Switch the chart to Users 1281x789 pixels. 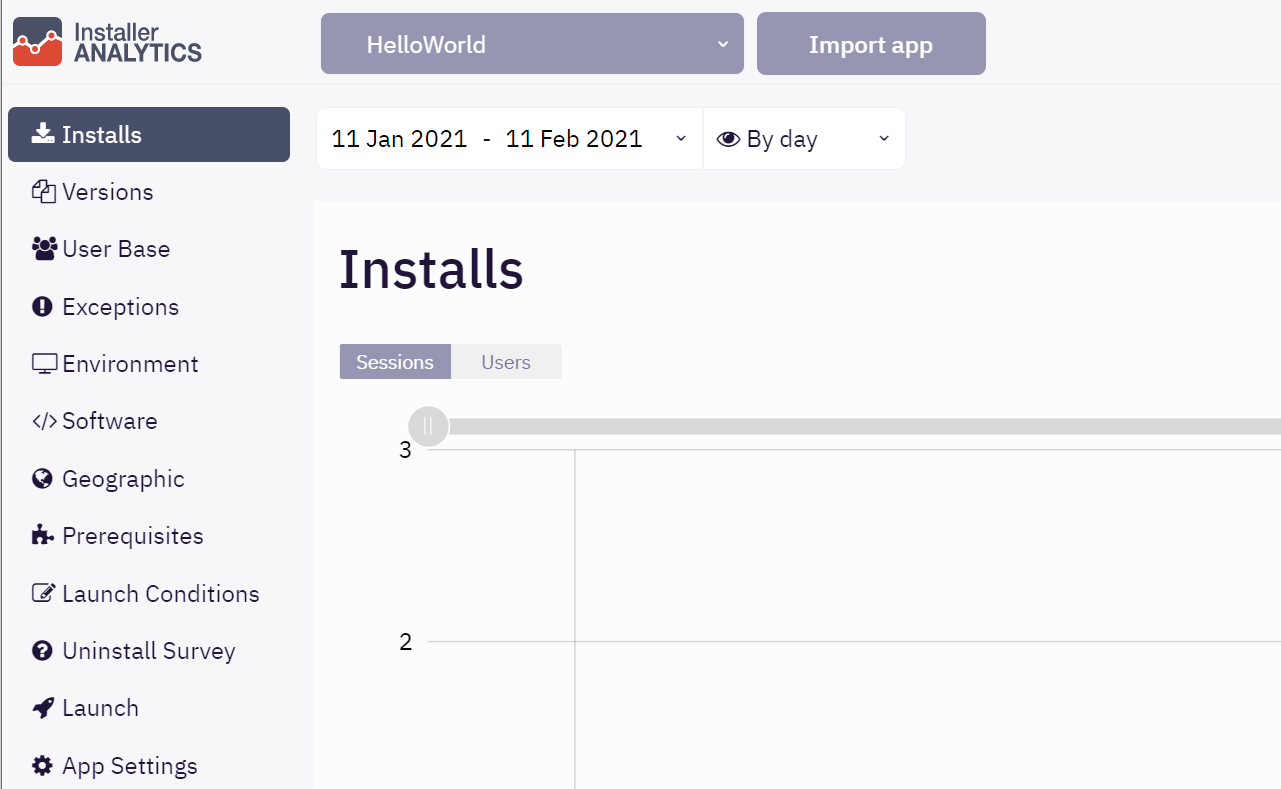(x=506, y=362)
